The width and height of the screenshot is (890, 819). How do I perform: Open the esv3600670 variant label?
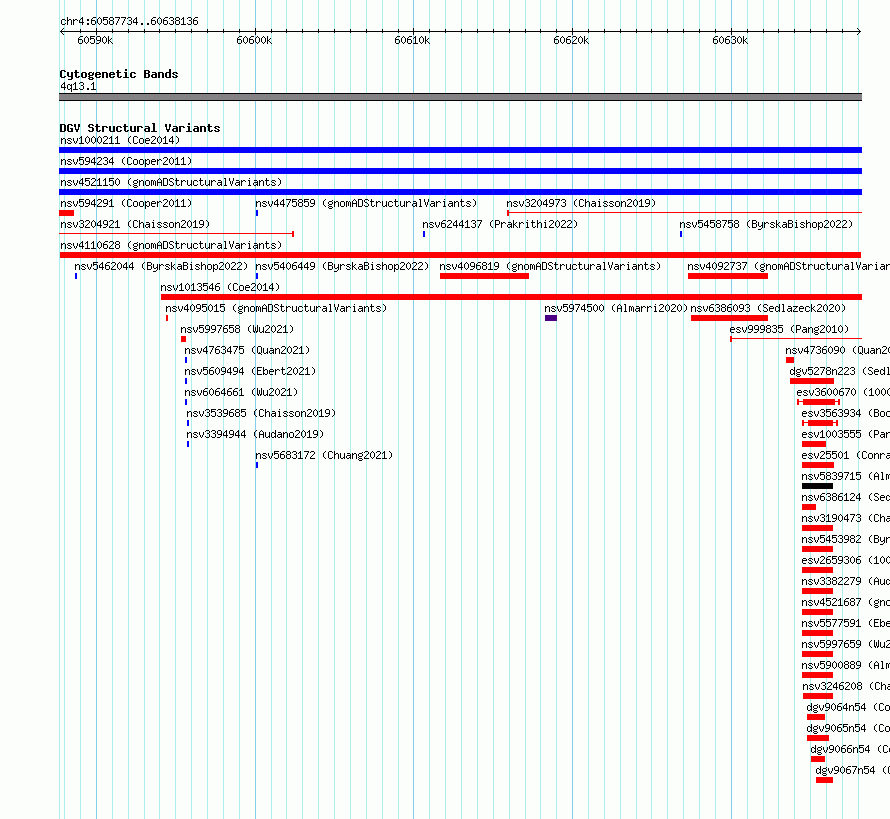842,392
